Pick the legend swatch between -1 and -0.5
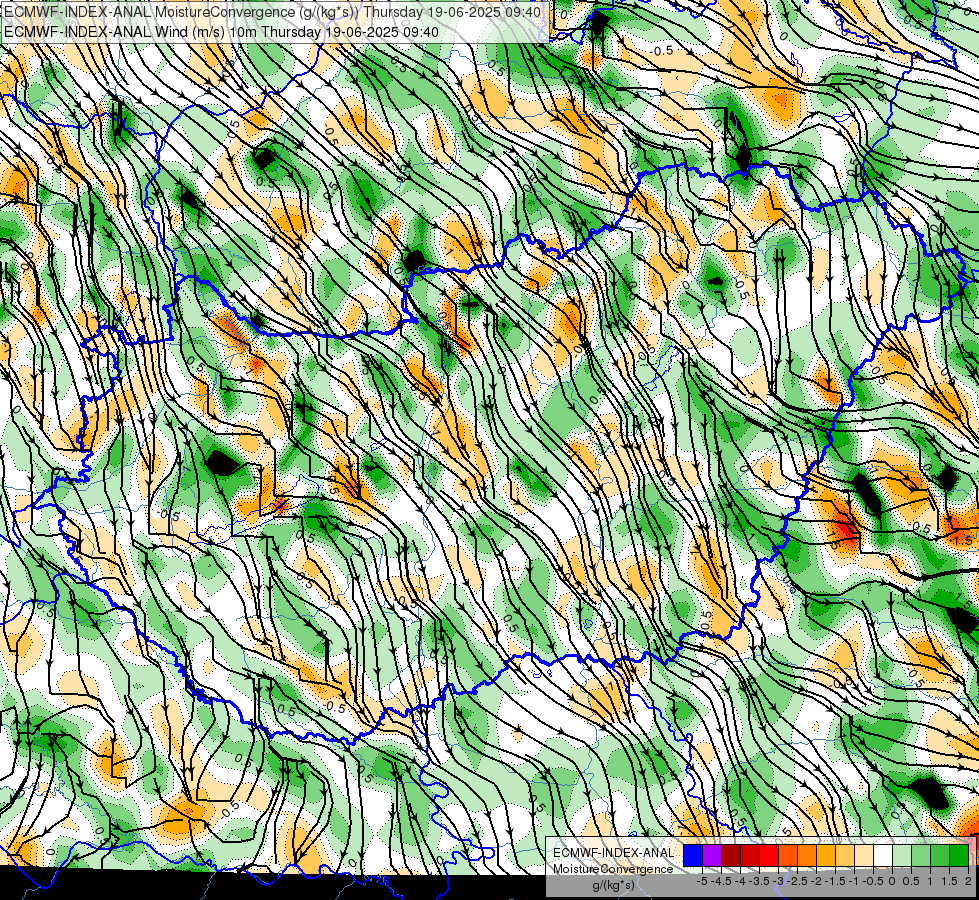 coord(864,855)
